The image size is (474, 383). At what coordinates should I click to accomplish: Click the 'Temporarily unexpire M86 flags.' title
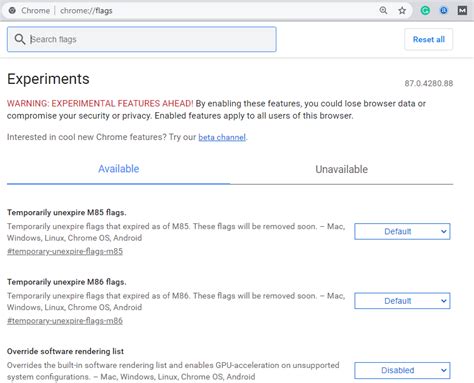coord(67,282)
